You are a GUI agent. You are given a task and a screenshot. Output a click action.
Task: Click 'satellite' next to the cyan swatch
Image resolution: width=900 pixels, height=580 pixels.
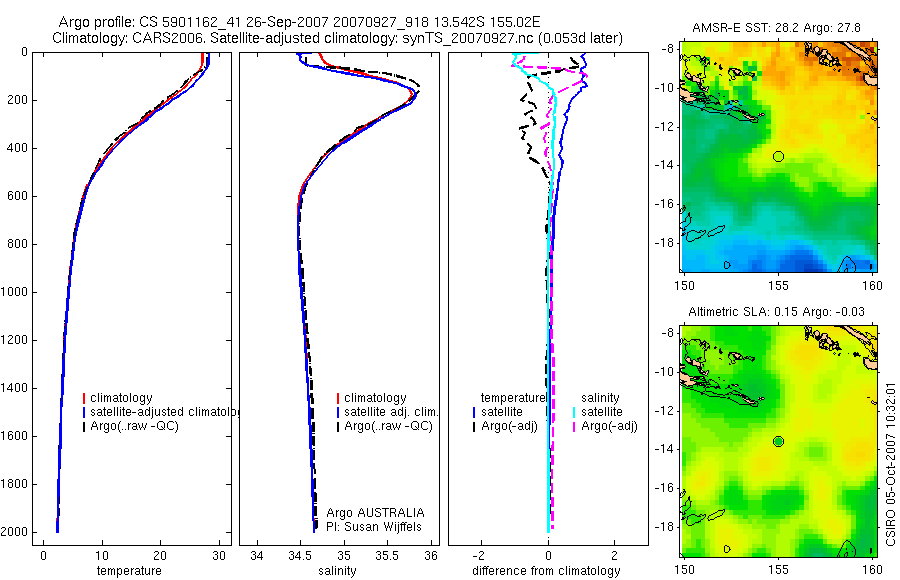pyautogui.click(x=602, y=412)
